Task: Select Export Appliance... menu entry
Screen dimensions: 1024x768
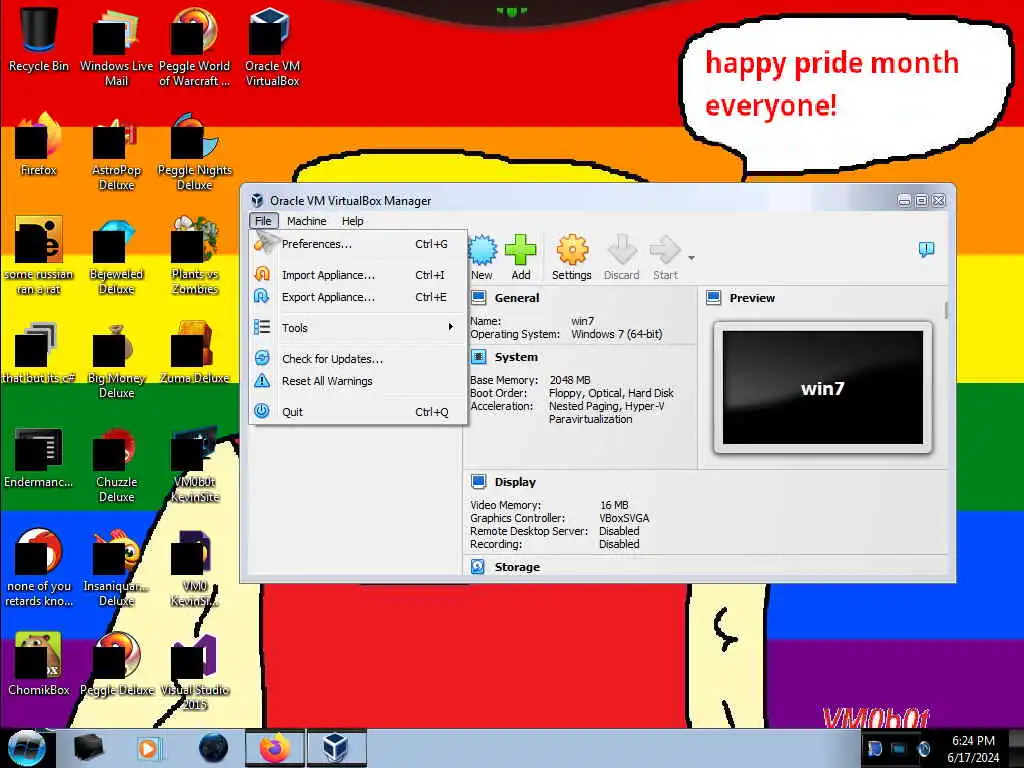Action: click(359, 297)
